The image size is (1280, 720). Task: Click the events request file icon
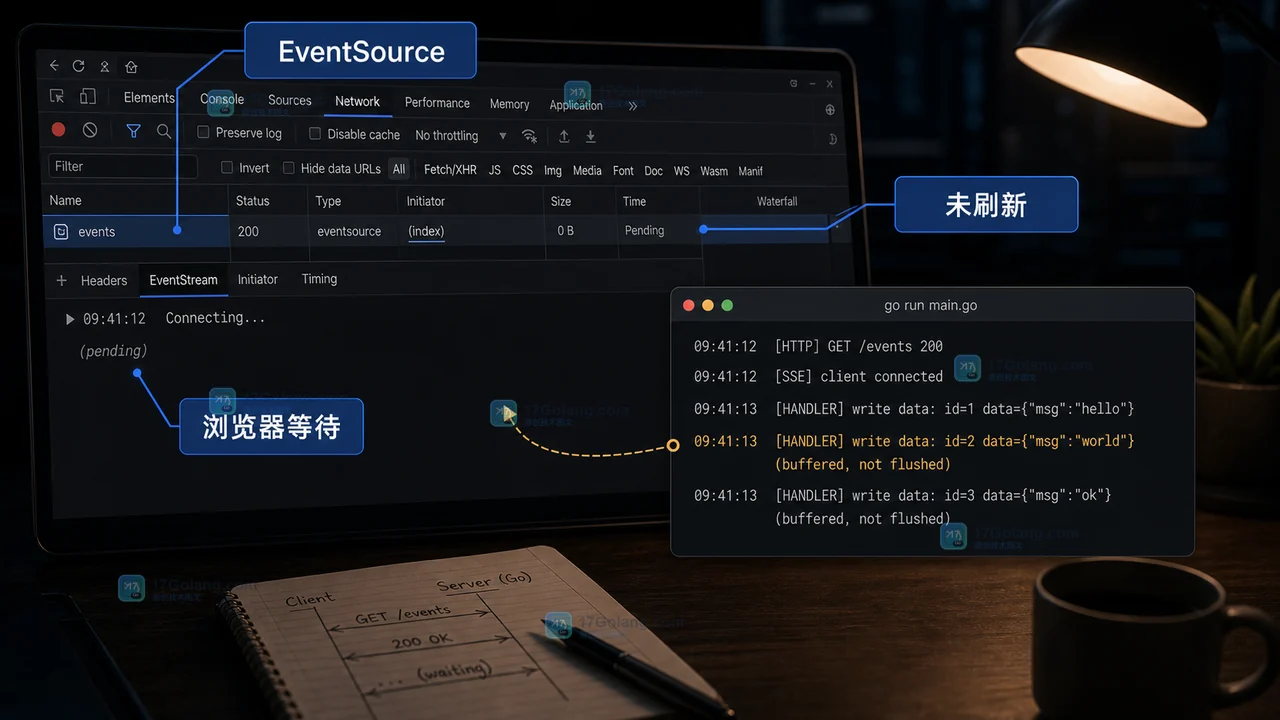tap(61, 231)
